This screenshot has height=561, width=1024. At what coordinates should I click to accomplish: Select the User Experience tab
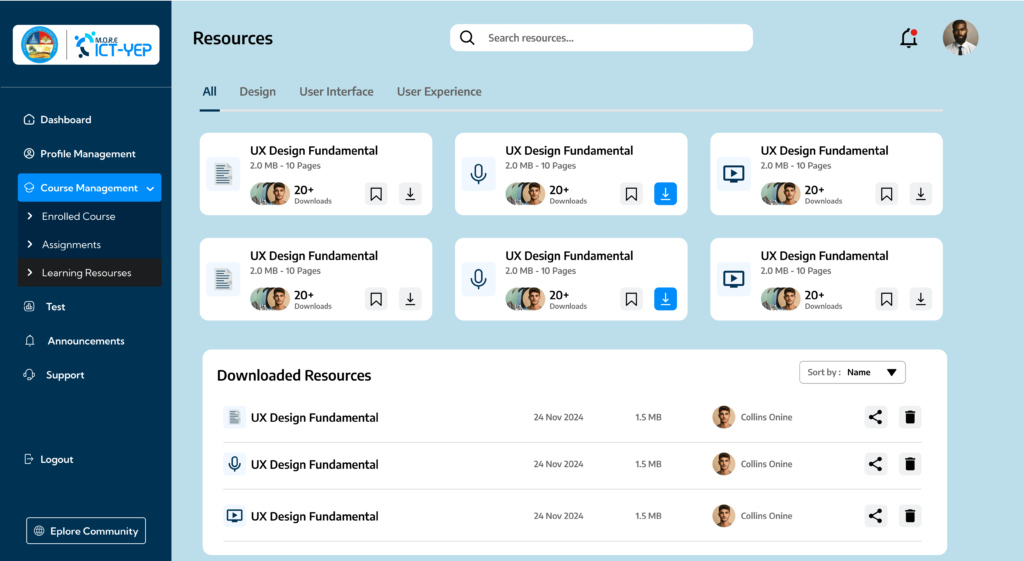pyautogui.click(x=439, y=92)
